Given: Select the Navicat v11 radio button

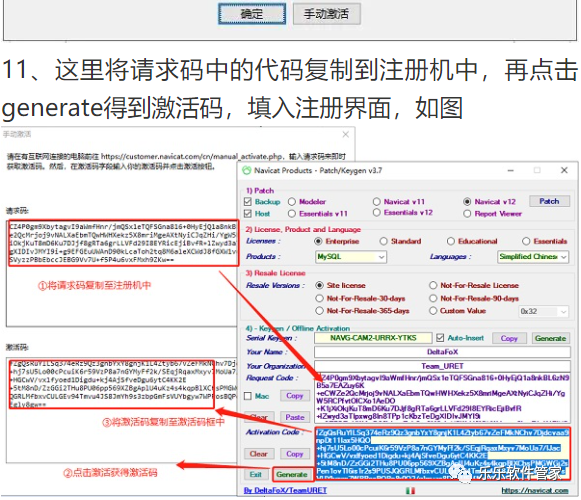Looking at the screenshot, I should [376, 202].
